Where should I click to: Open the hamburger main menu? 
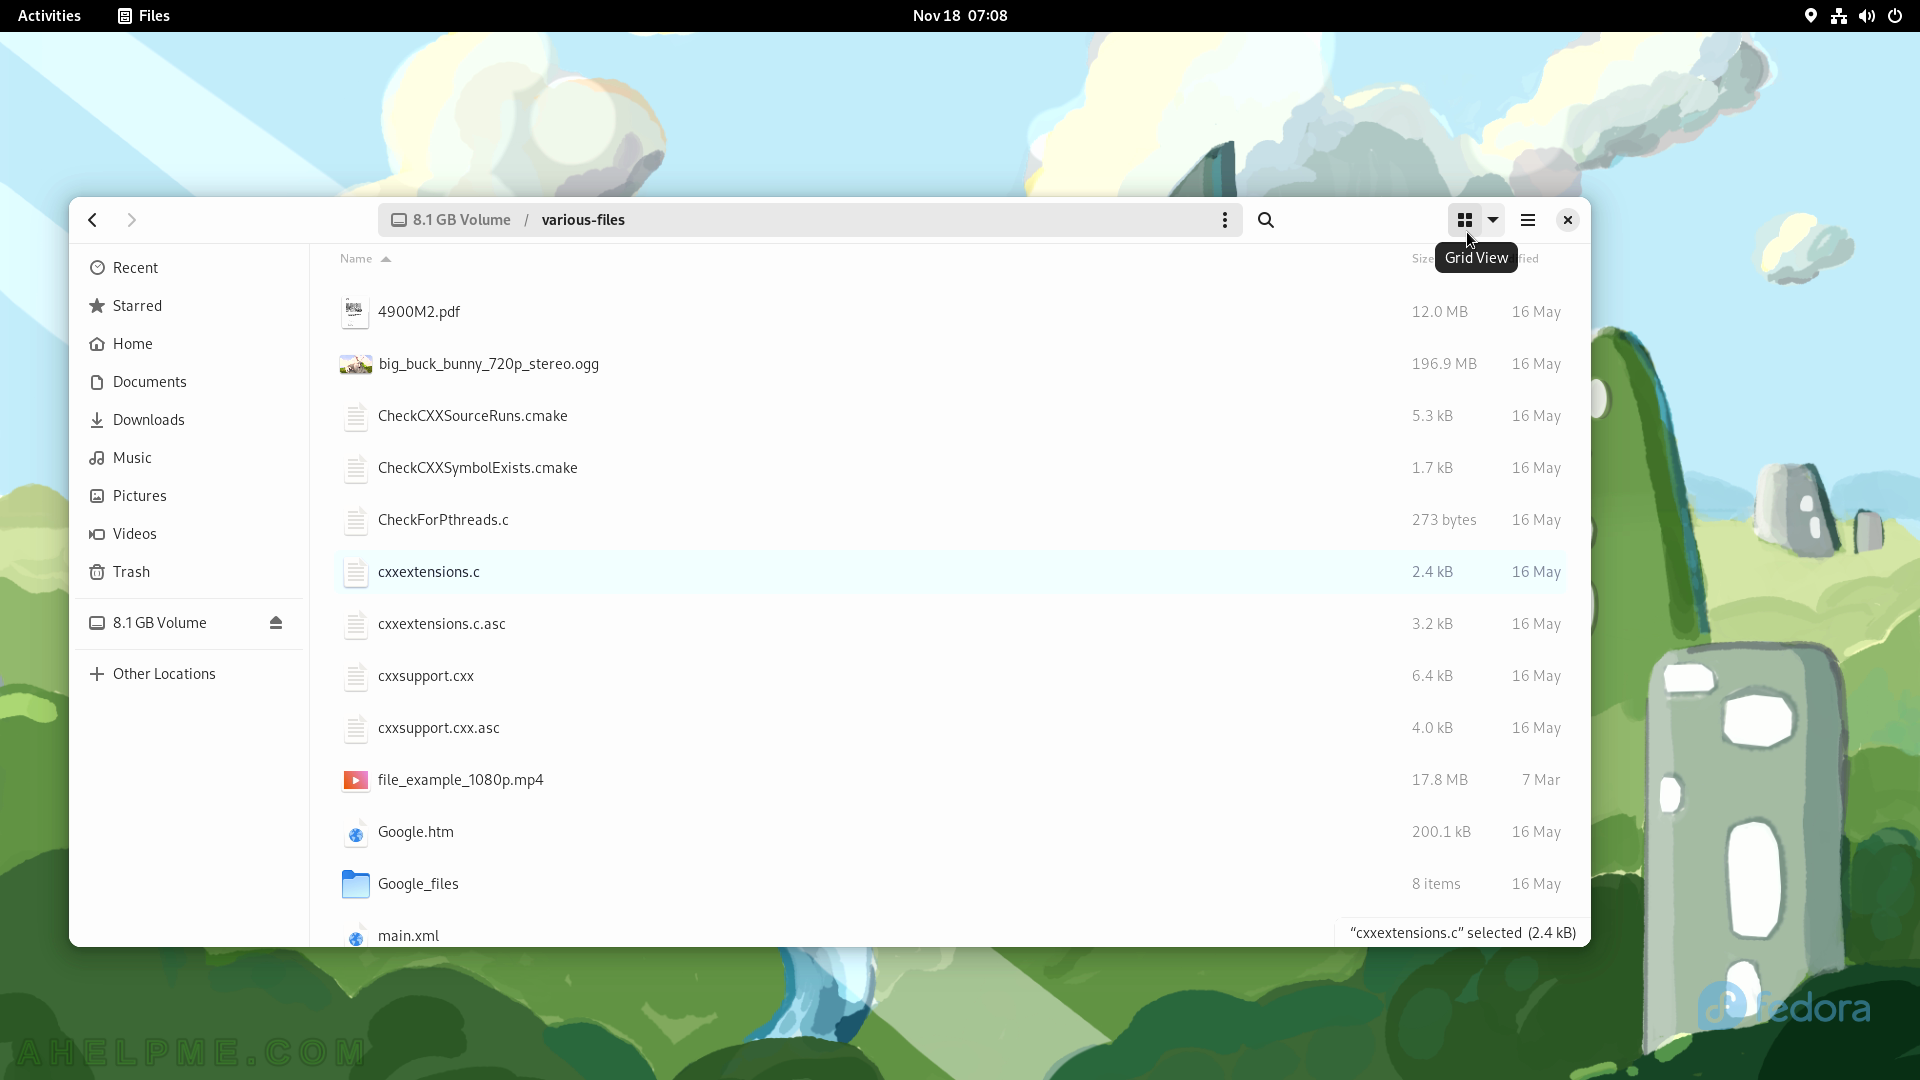coord(1528,220)
